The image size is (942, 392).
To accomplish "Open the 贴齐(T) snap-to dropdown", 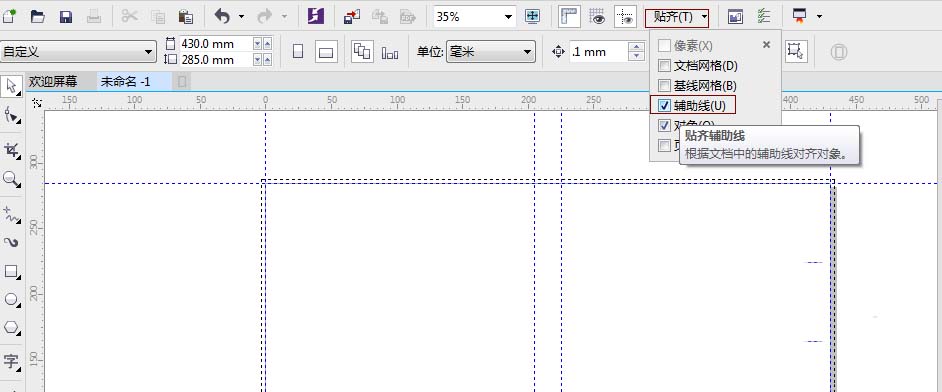I will (x=677, y=17).
